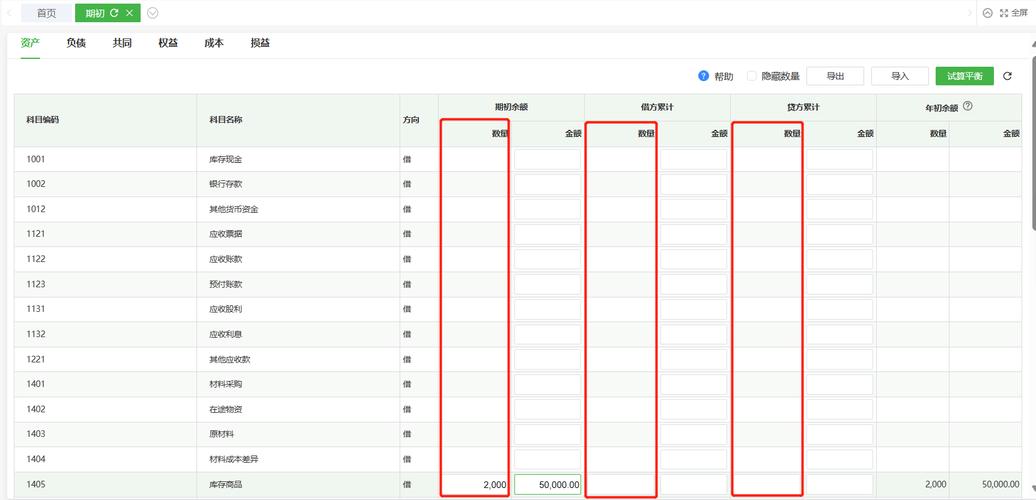Click the account name 材料采购

click(225, 384)
